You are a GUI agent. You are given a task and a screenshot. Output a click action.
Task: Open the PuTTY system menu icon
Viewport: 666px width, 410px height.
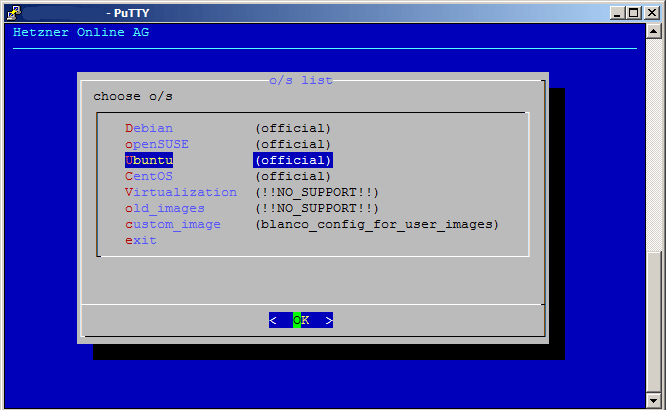[14, 13]
